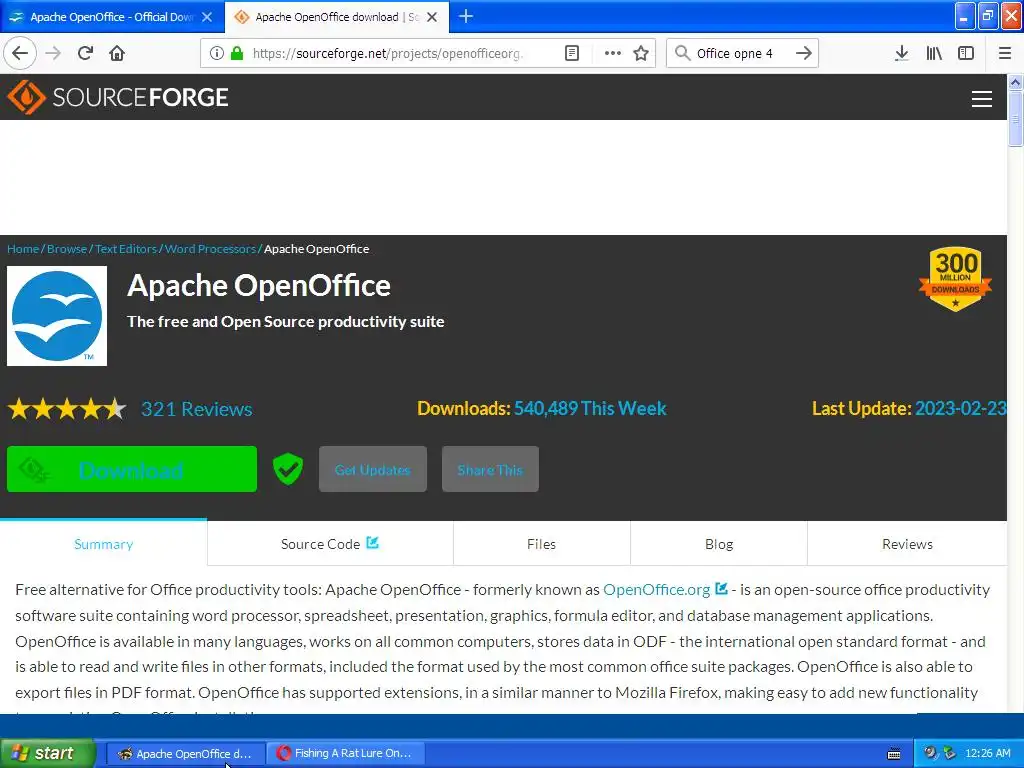Open the Source Code tab
The height and width of the screenshot is (768, 1024).
click(x=330, y=544)
